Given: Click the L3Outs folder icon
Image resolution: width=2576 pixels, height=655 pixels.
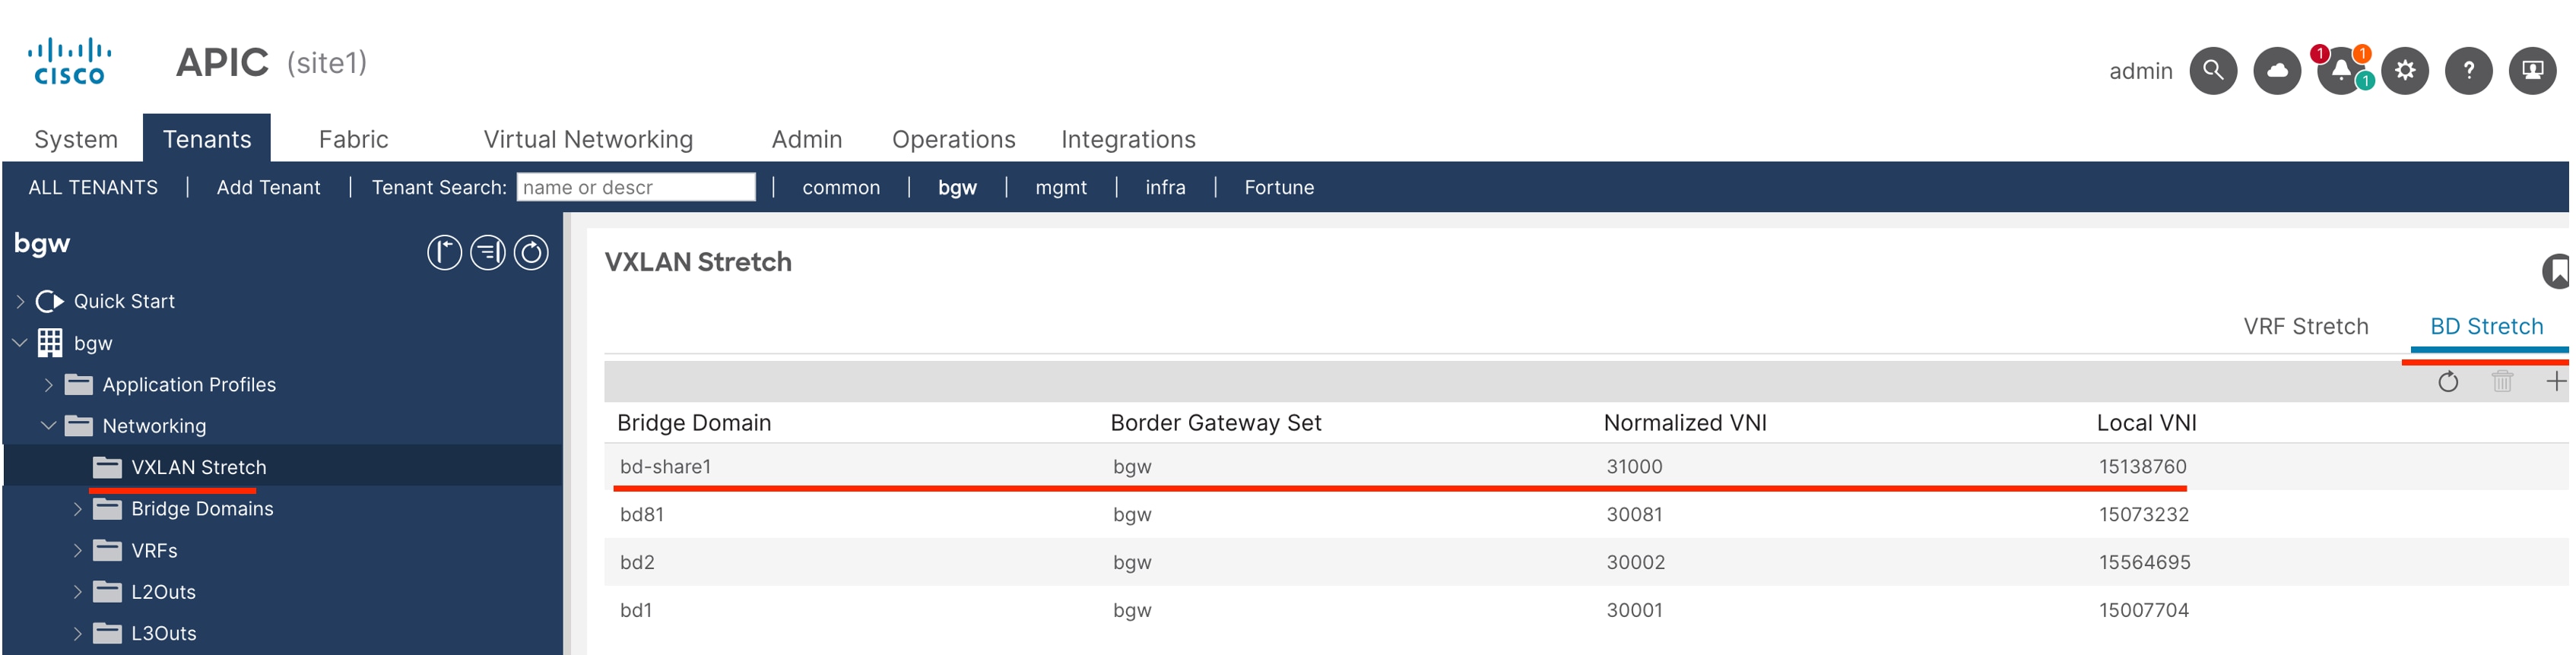Looking at the screenshot, I should 107,633.
